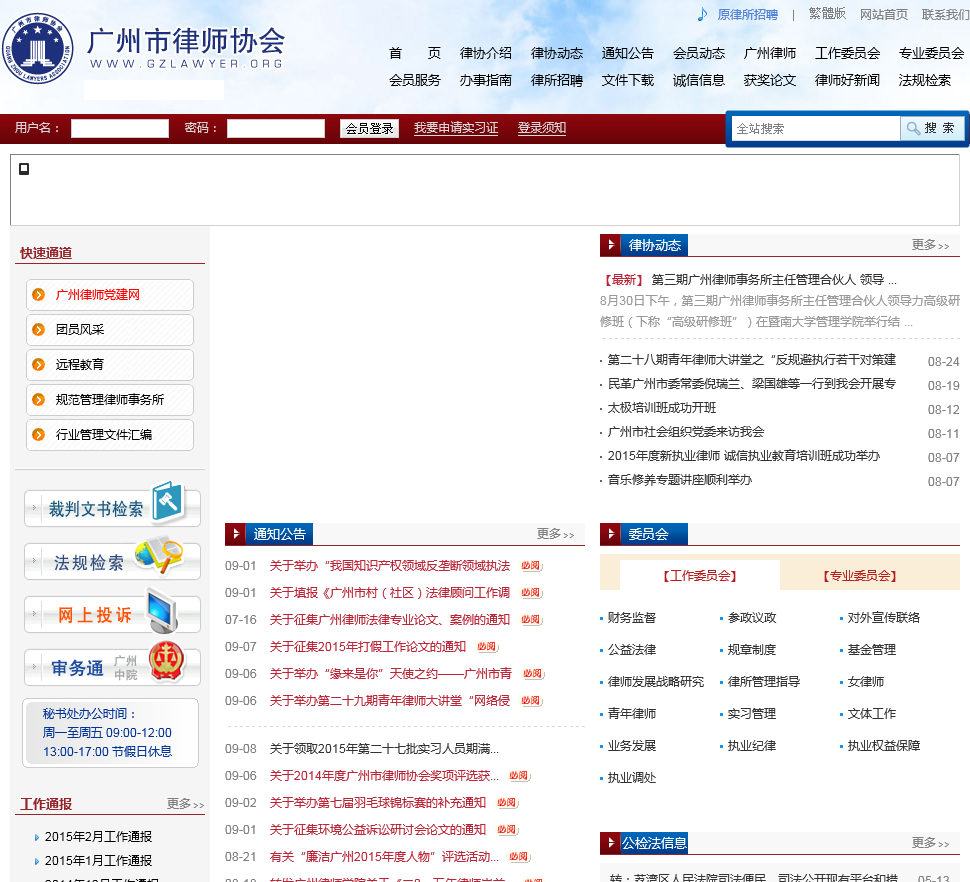This screenshot has width=970, height=882.
Task: Click the 搜索 search button
Action: click(932, 128)
